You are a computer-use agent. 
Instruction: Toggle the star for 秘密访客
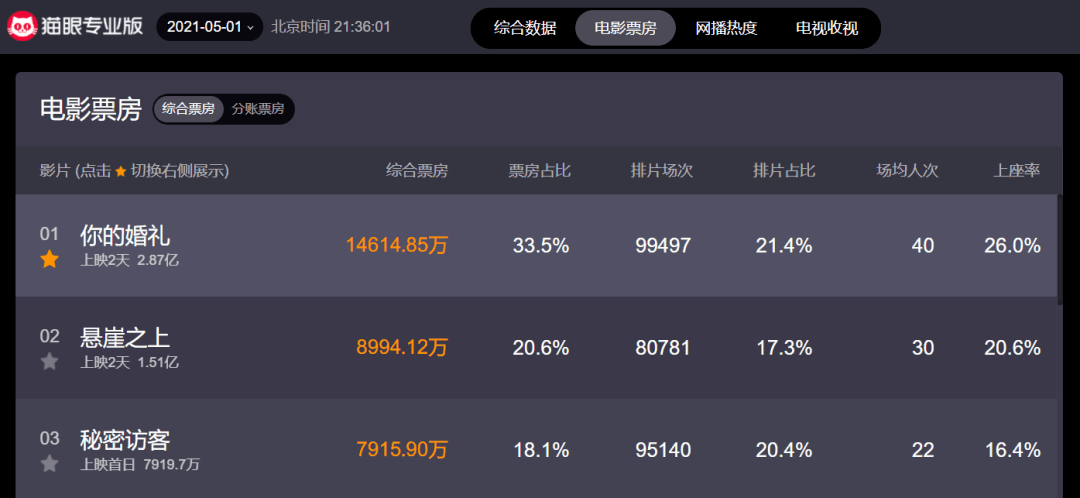pyautogui.click(x=50, y=464)
